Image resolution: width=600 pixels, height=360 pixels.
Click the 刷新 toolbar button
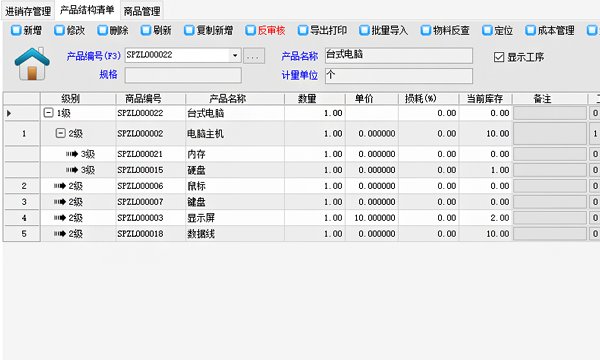coord(156,30)
